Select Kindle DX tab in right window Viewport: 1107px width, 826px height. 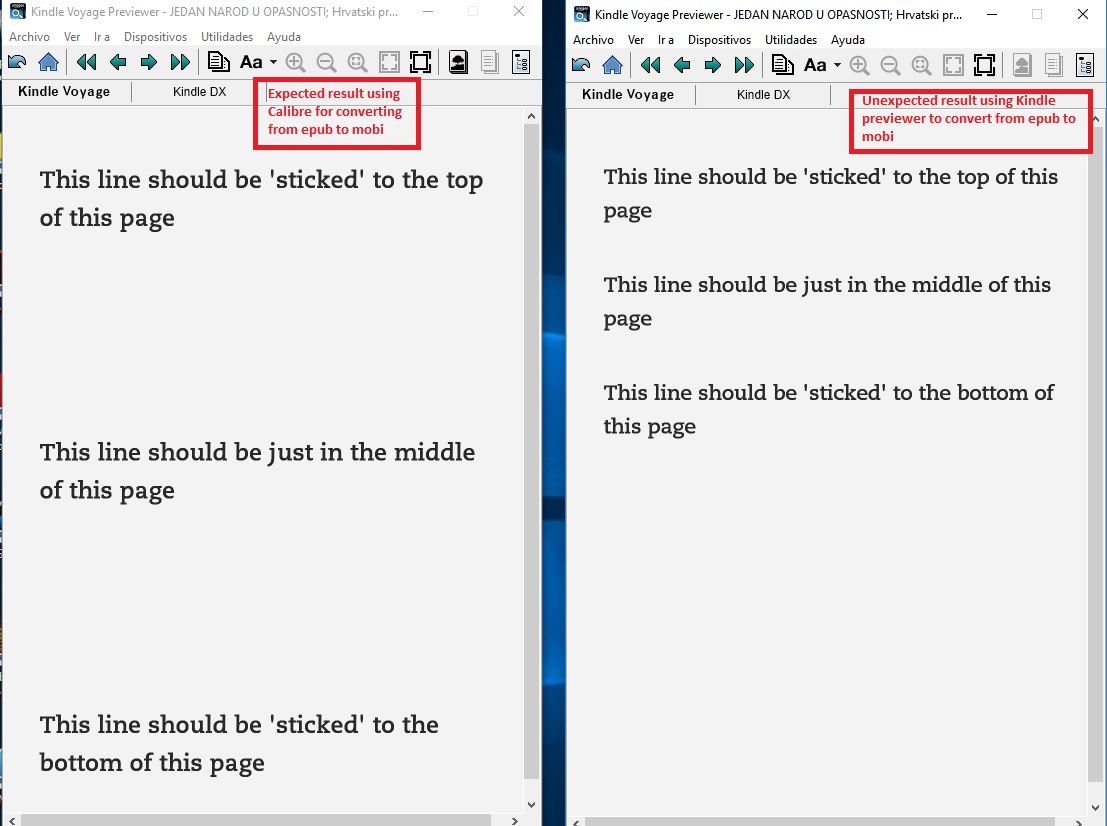[x=764, y=95]
